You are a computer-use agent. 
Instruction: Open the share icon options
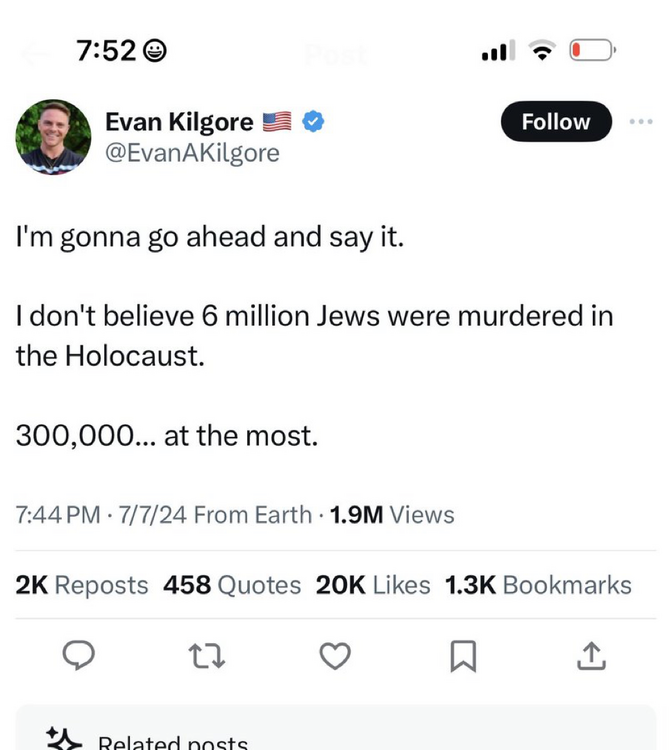pos(591,656)
